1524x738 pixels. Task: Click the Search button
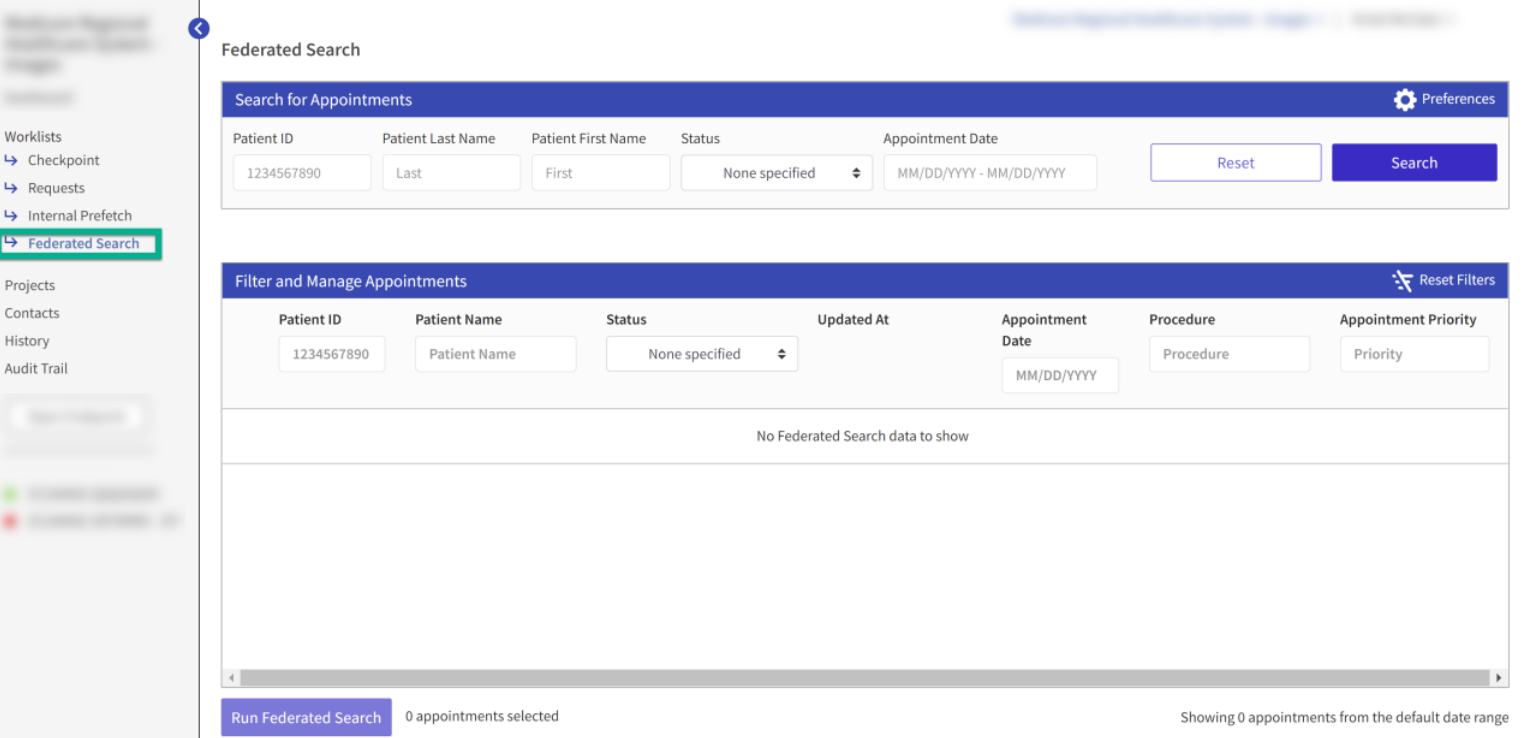click(1413, 162)
